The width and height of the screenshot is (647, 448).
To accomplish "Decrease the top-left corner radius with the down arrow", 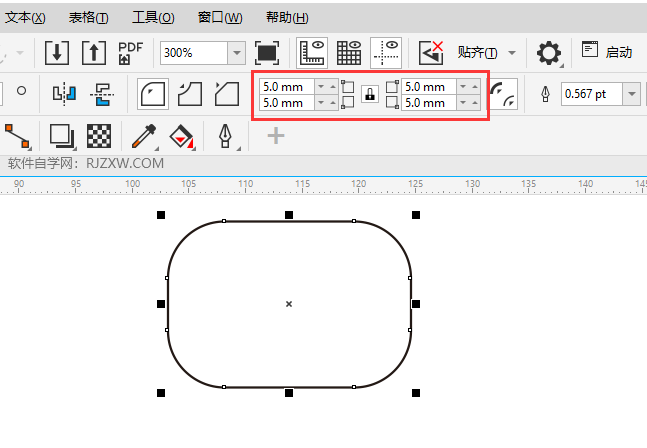I will coord(321,87).
